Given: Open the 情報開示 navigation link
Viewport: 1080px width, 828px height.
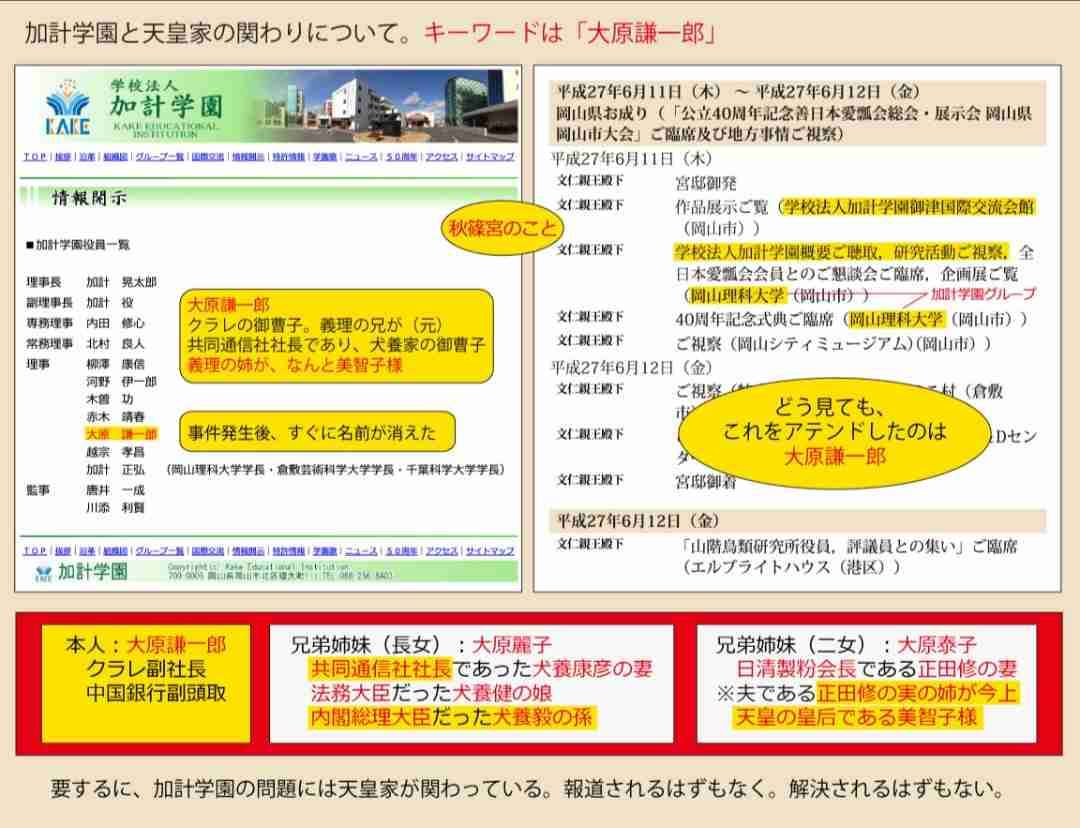Looking at the screenshot, I should 250,157.
